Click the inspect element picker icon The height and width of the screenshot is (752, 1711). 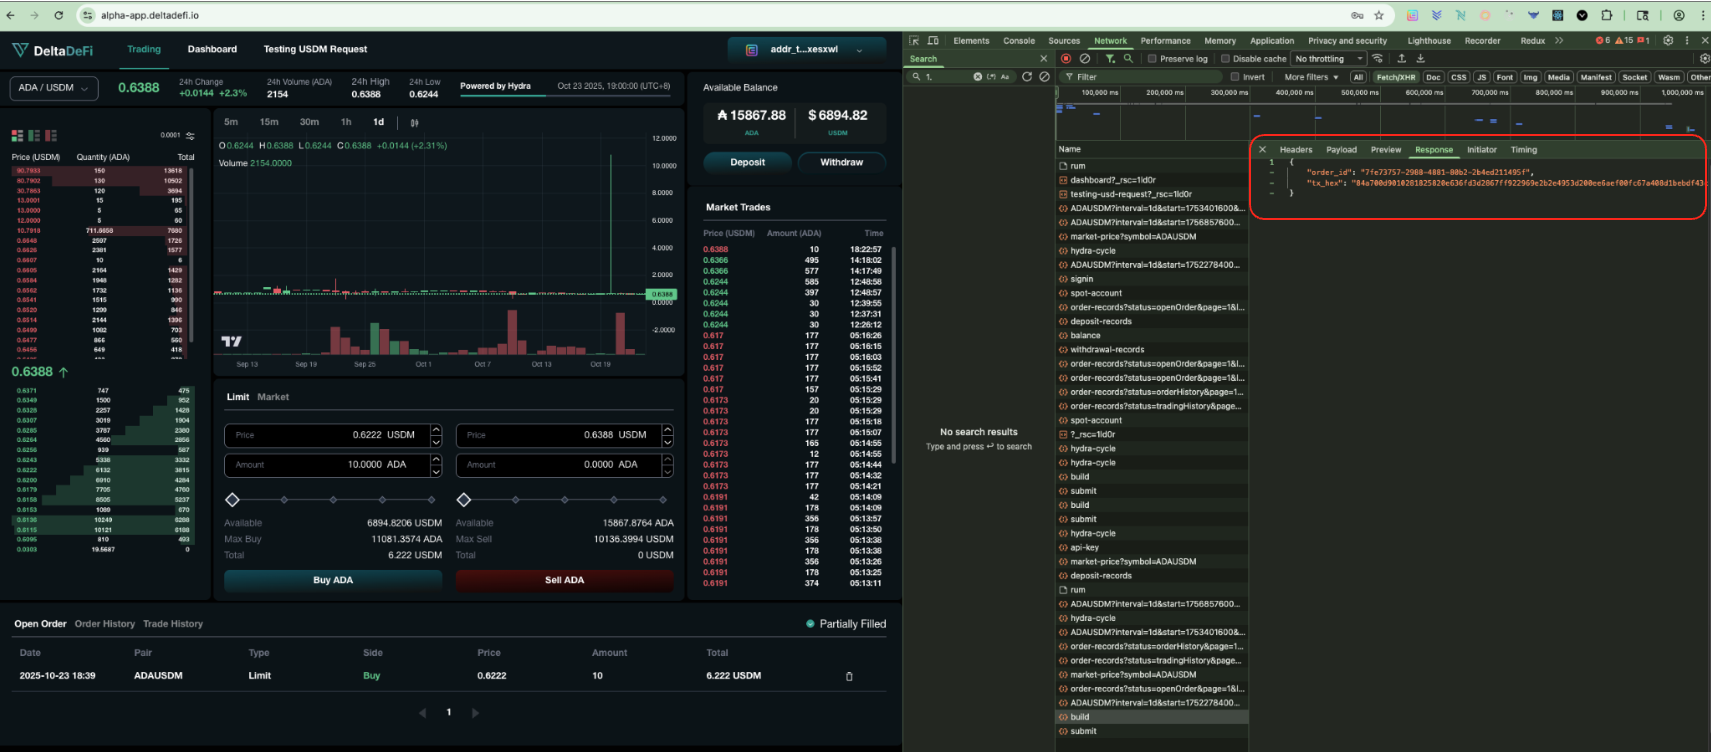click(x=914, y=41)
